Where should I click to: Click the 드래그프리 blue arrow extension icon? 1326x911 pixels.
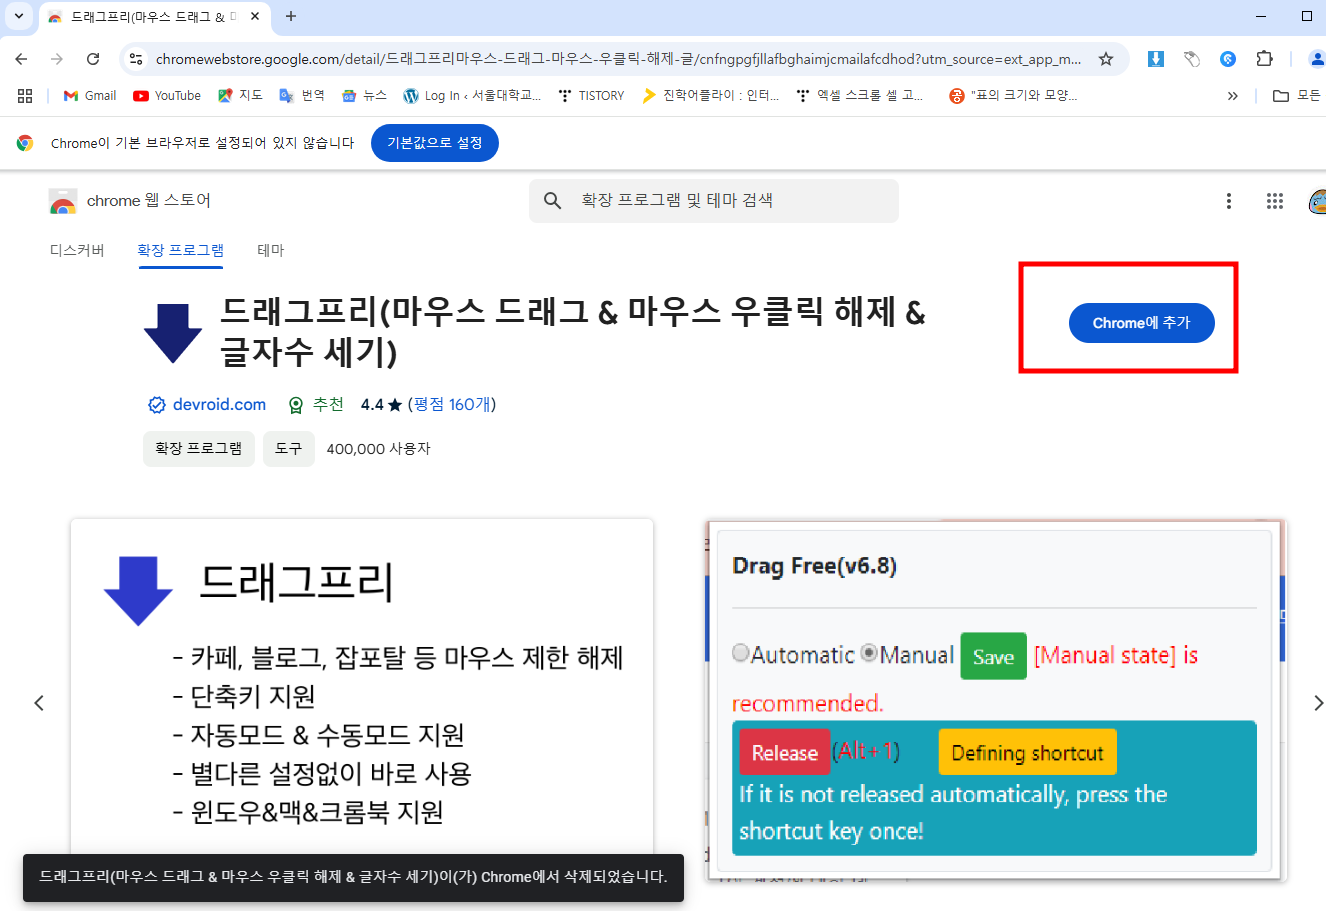173,333
